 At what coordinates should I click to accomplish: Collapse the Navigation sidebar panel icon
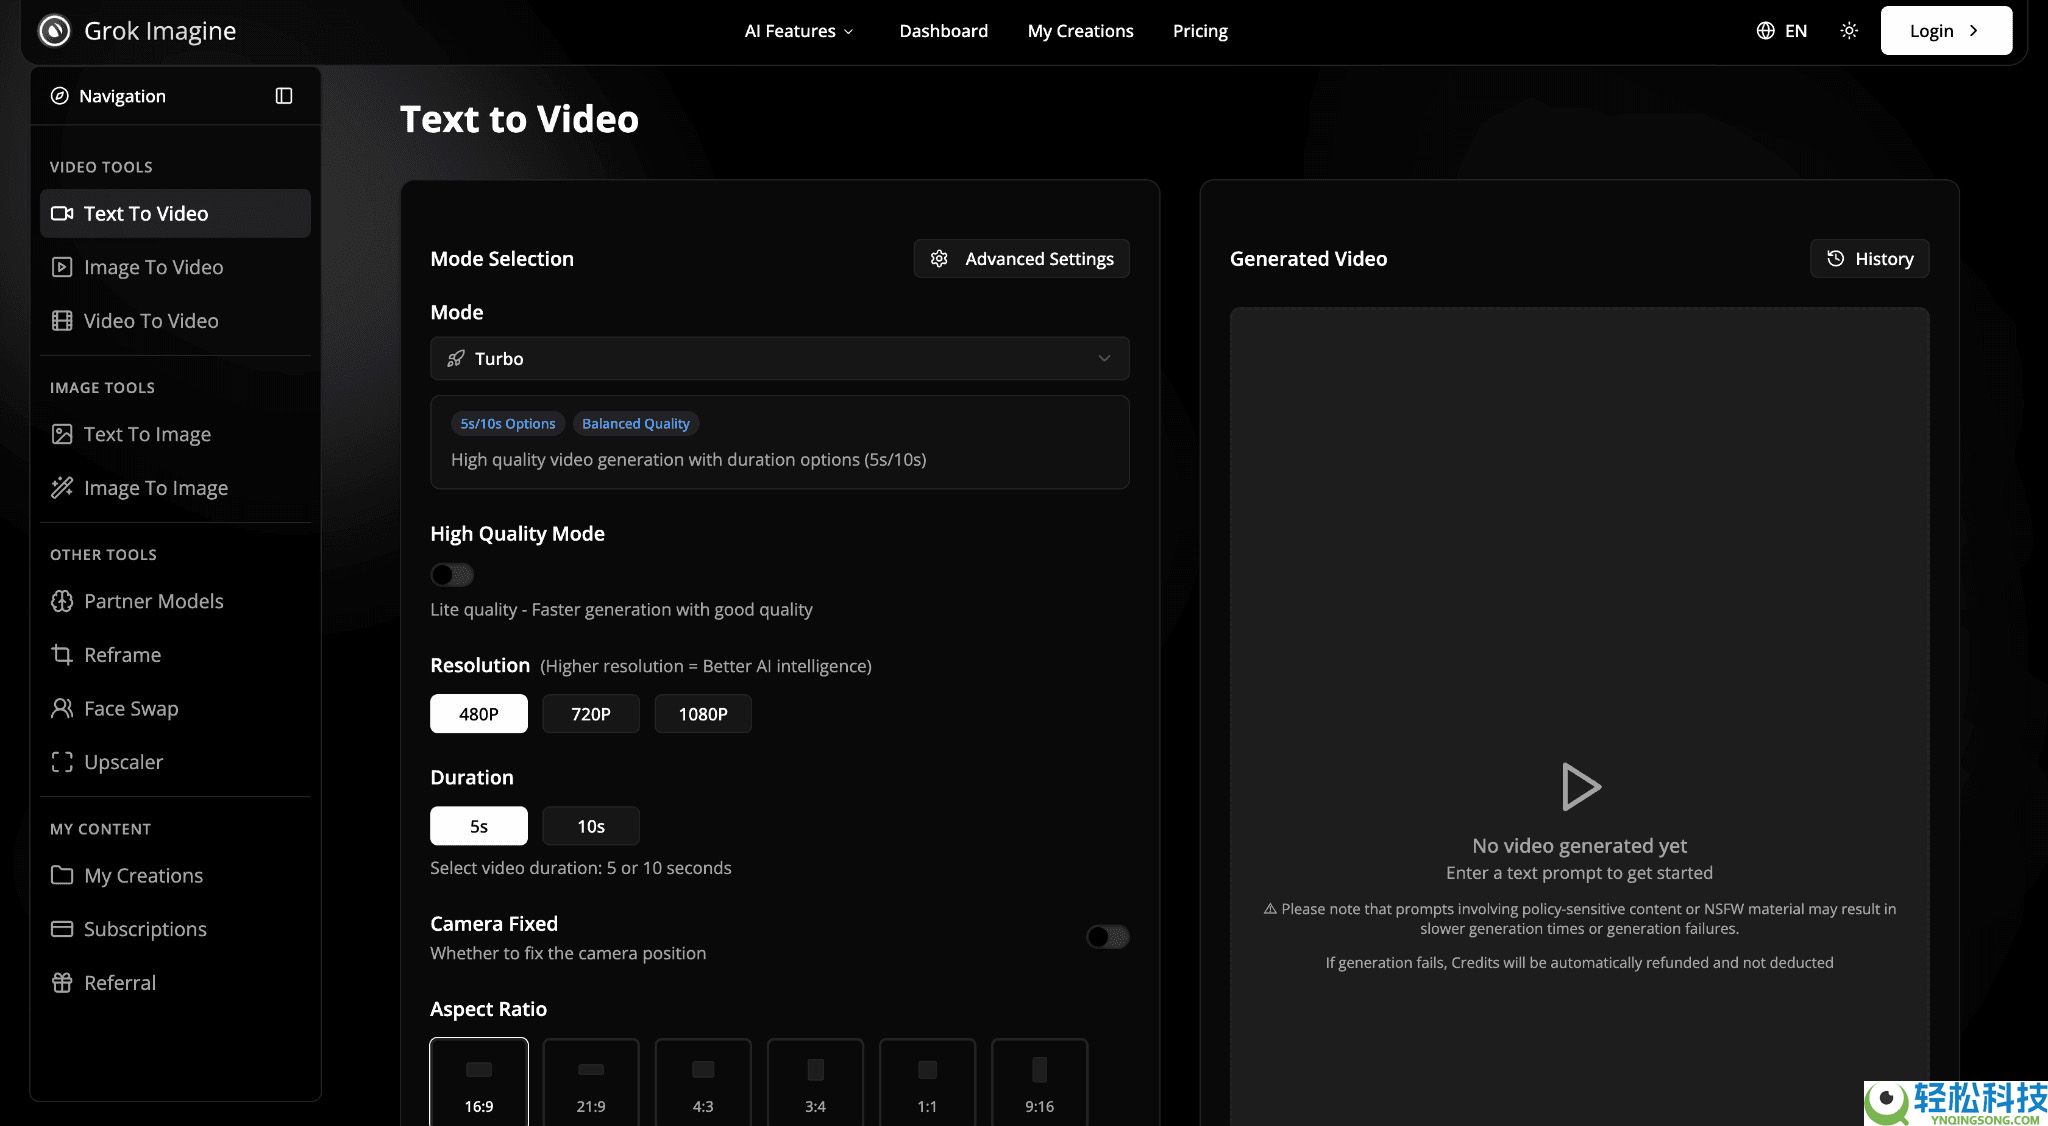pos(284,96)
